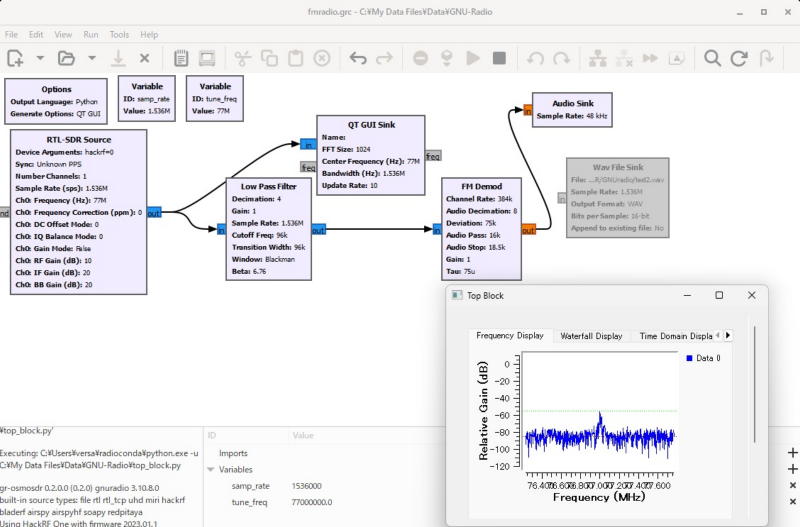Click the screen capture toolbar icon
This screenshot has width=800, height=527.
click(207, 58)
